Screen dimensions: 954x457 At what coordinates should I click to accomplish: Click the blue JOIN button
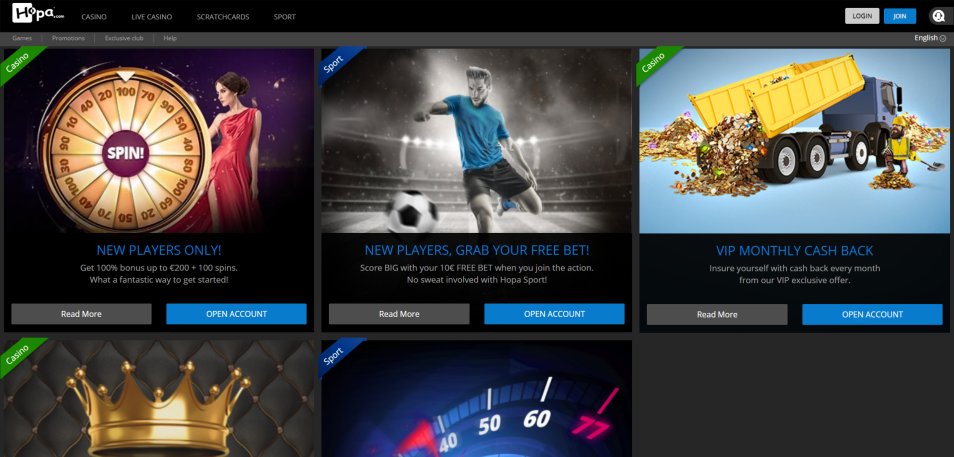coord(900,16)
